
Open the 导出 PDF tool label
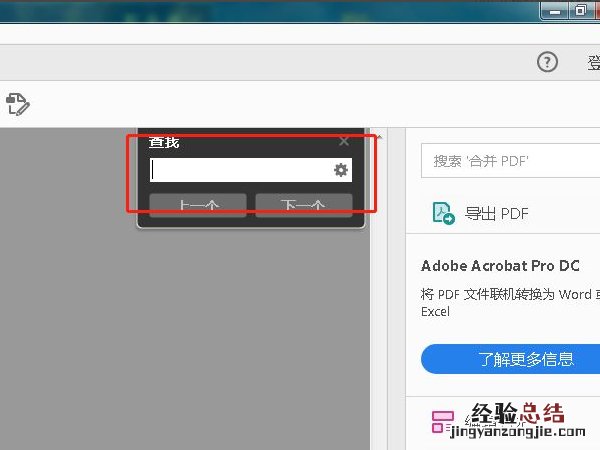click(x=496, y=214)
